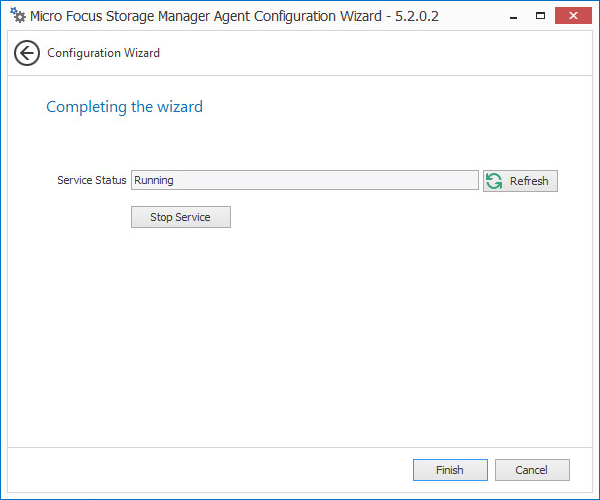Click the 'Completing the wizard' heading
This screenshot has height=500, width=600.
point(124,107)
